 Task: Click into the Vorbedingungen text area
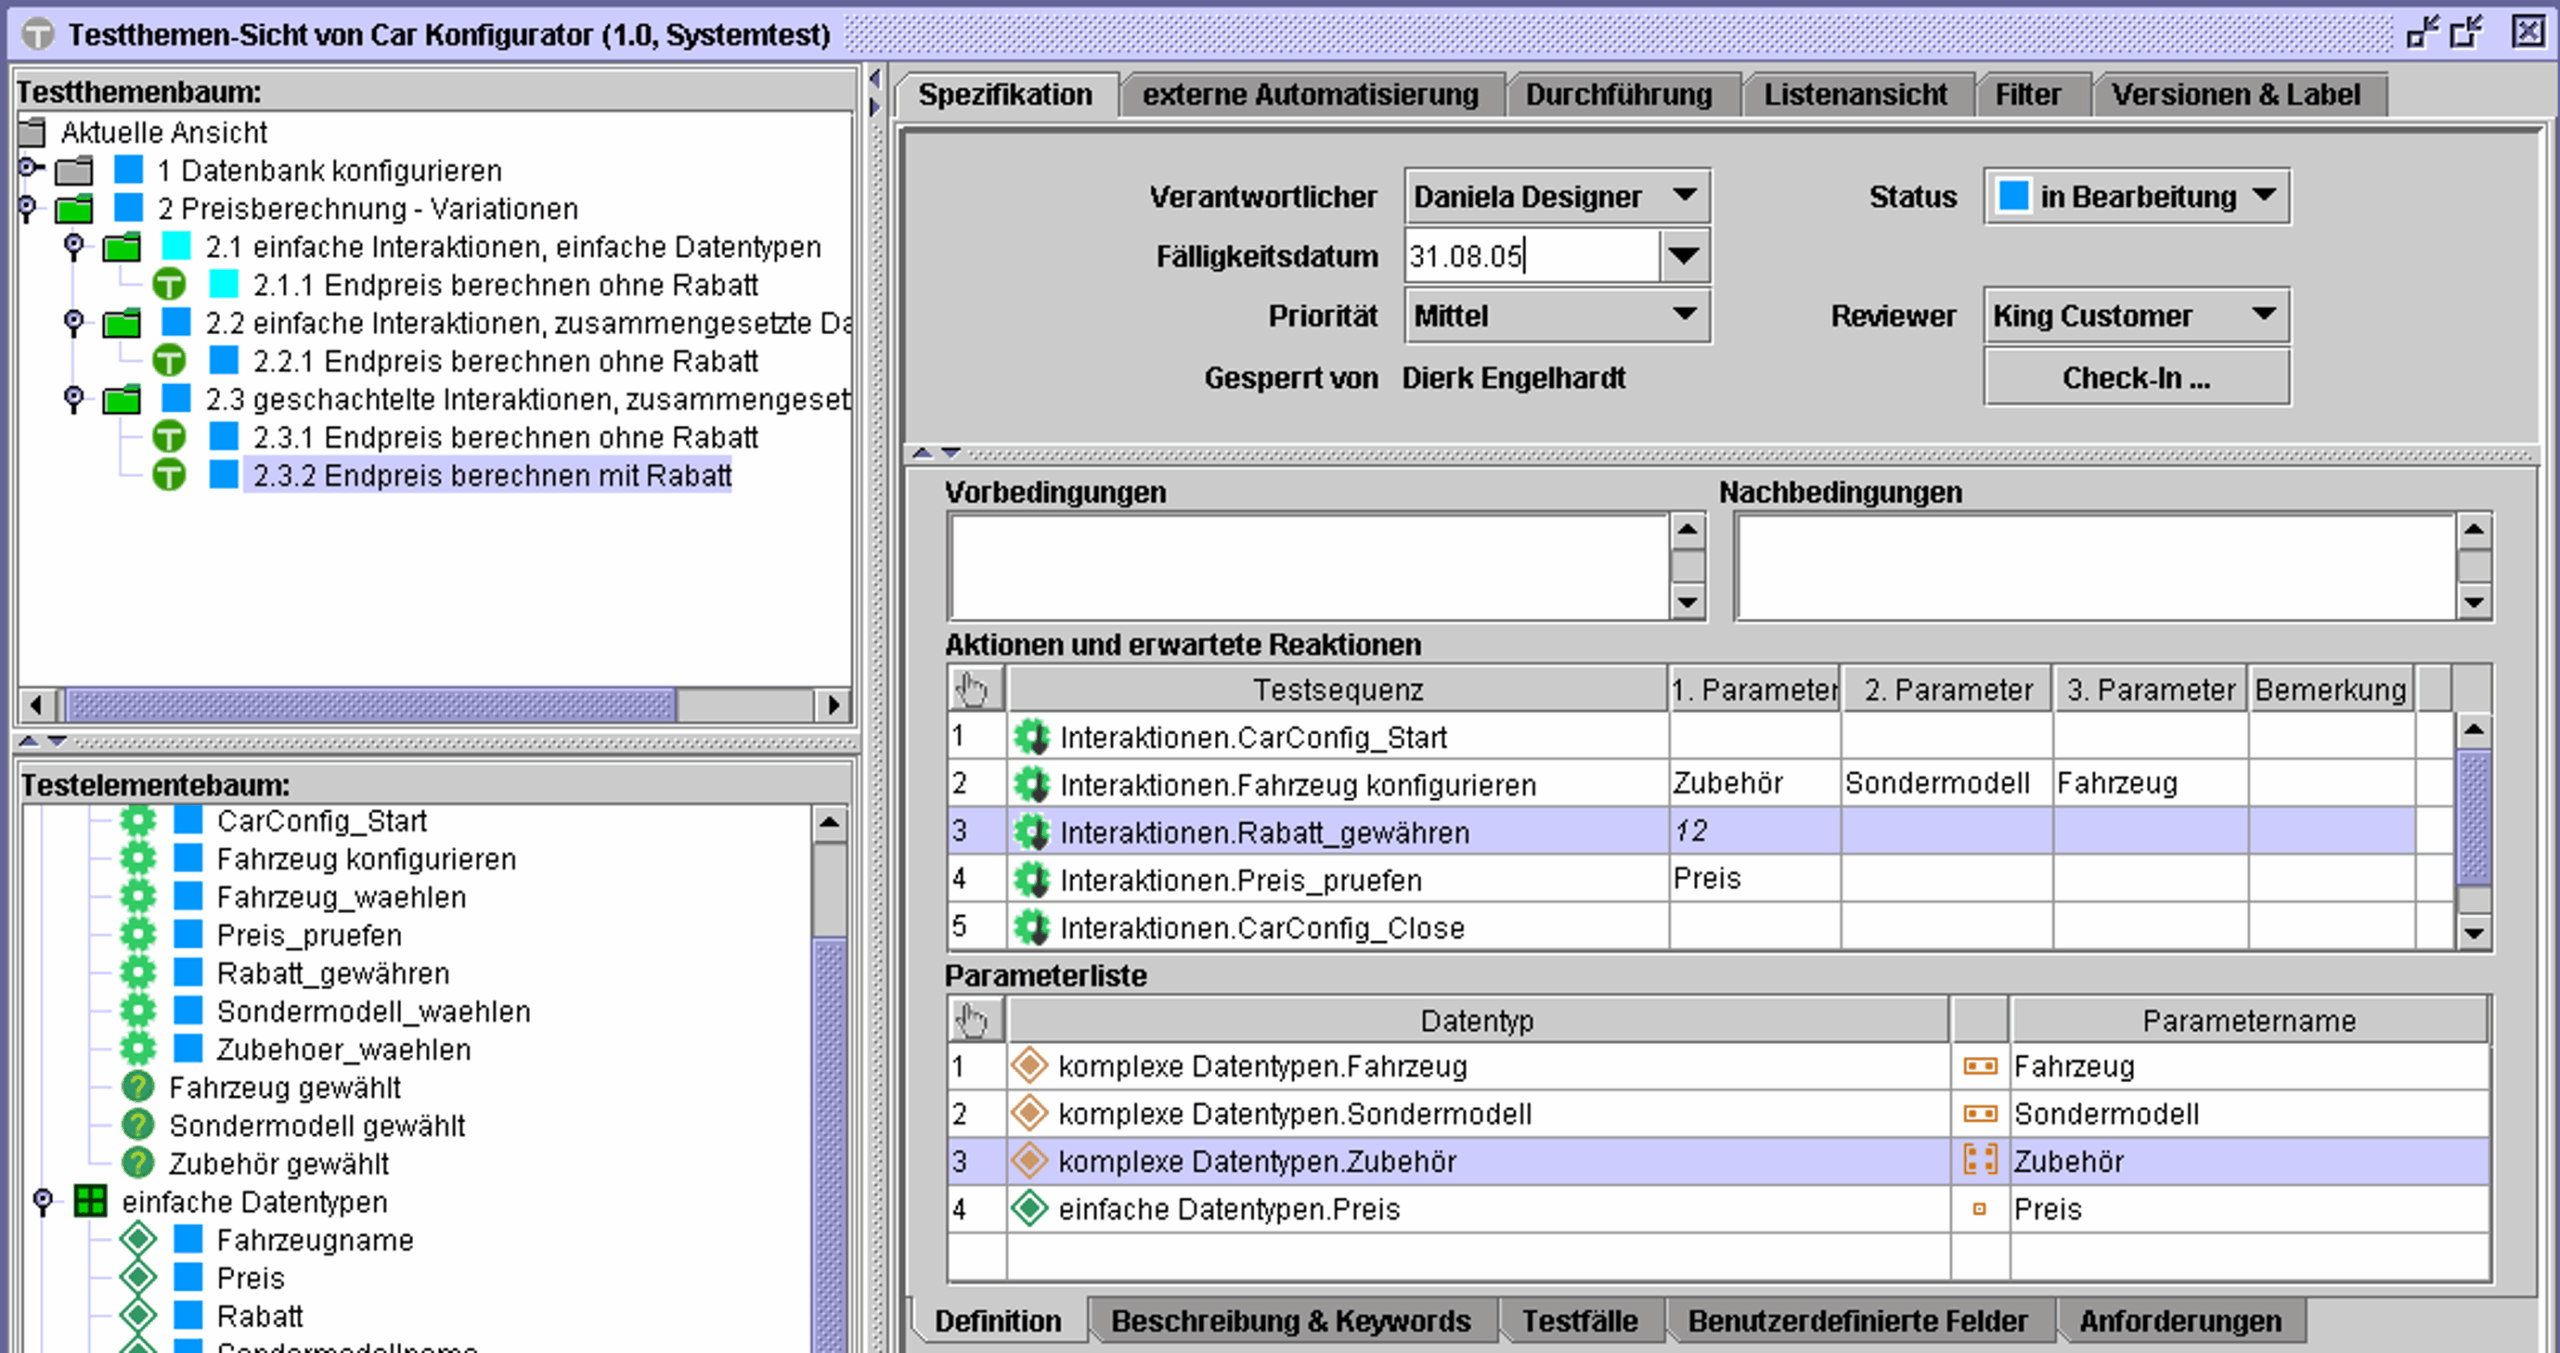coord(1308,566)
